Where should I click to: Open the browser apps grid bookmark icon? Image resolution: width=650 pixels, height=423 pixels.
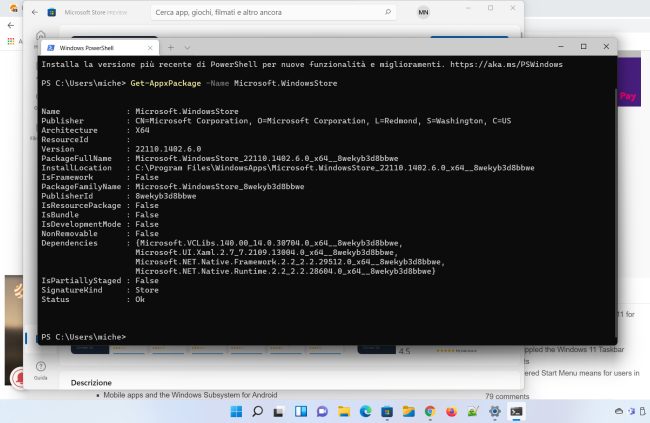coord(11,41)
